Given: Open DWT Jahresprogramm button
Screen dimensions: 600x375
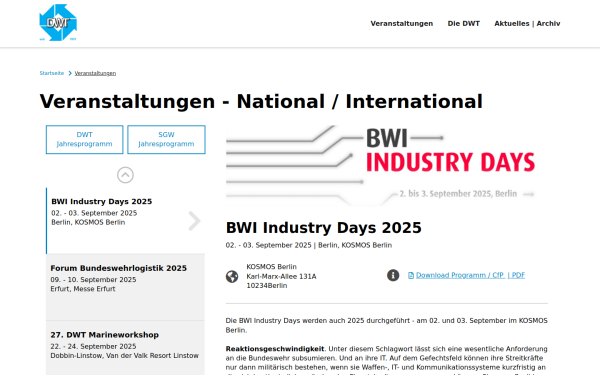Looking at the screenshot, I should click(x=85, y=139).
